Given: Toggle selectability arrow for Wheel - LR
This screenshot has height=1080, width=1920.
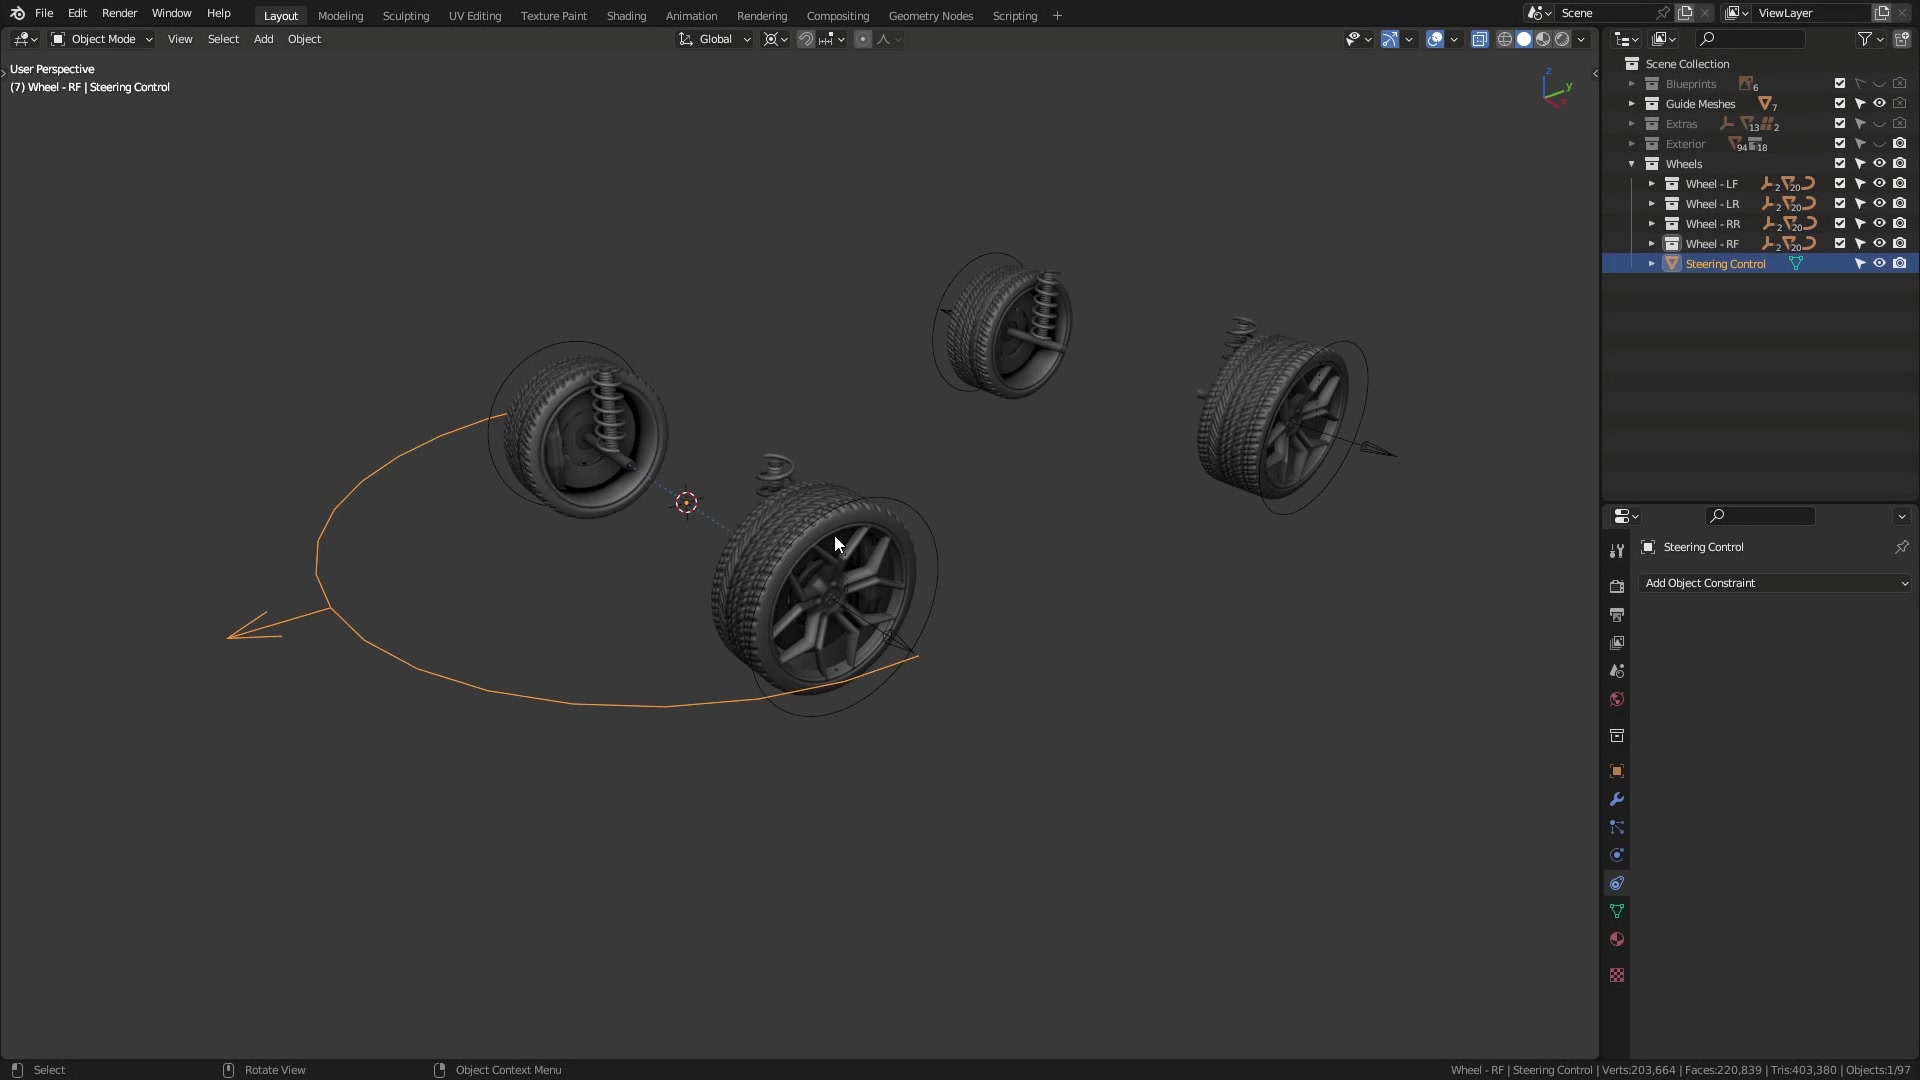Looking at the screenshot, I should (x=1860, y=204).
